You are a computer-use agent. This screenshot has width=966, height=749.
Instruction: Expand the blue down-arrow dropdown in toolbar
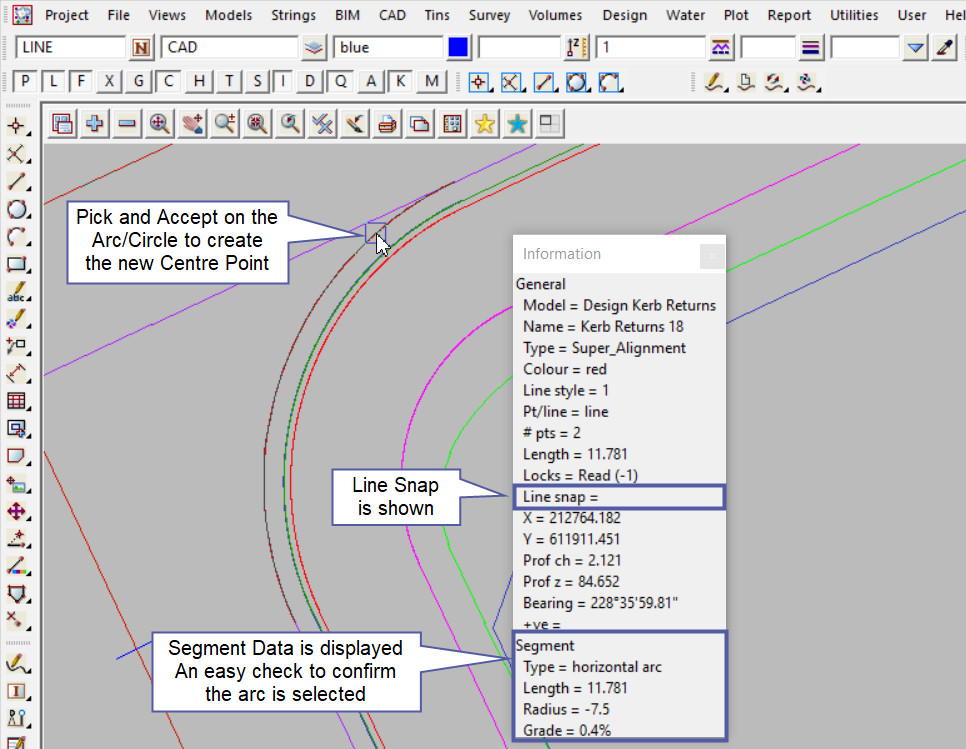(x=916, y=47)
